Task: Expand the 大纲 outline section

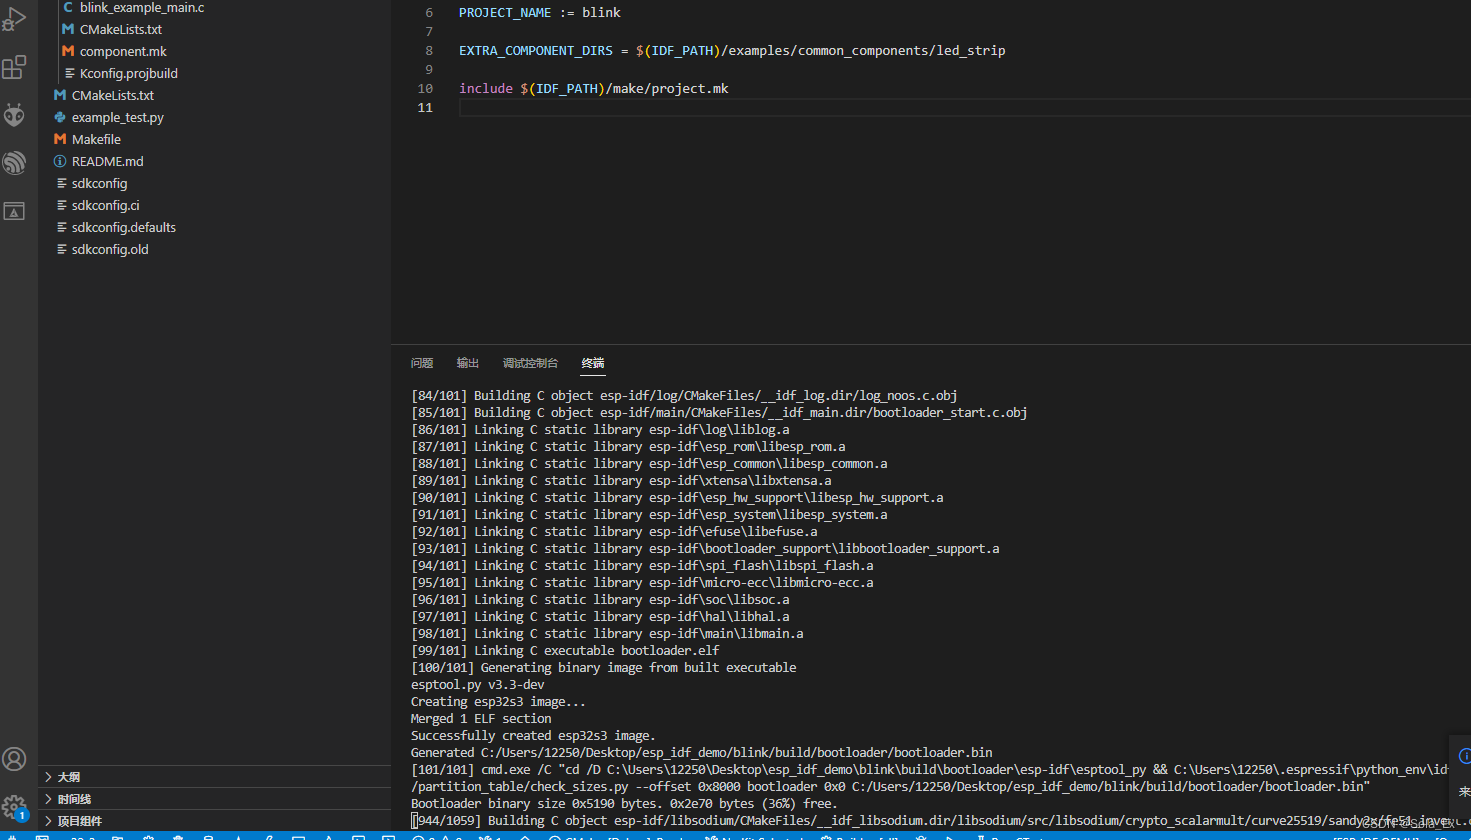Action: coord(215,777)
